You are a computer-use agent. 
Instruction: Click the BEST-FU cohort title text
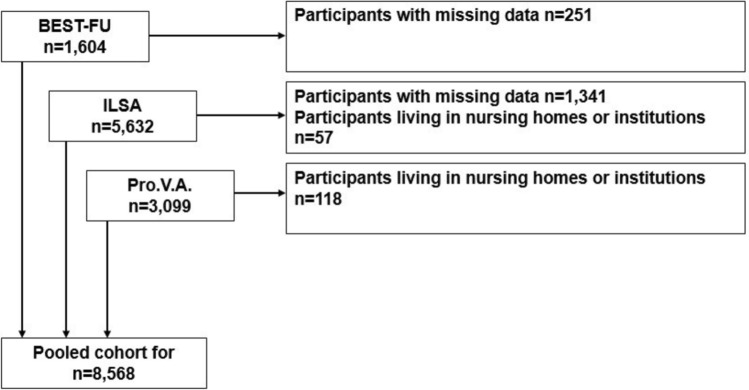click(75, 25)
